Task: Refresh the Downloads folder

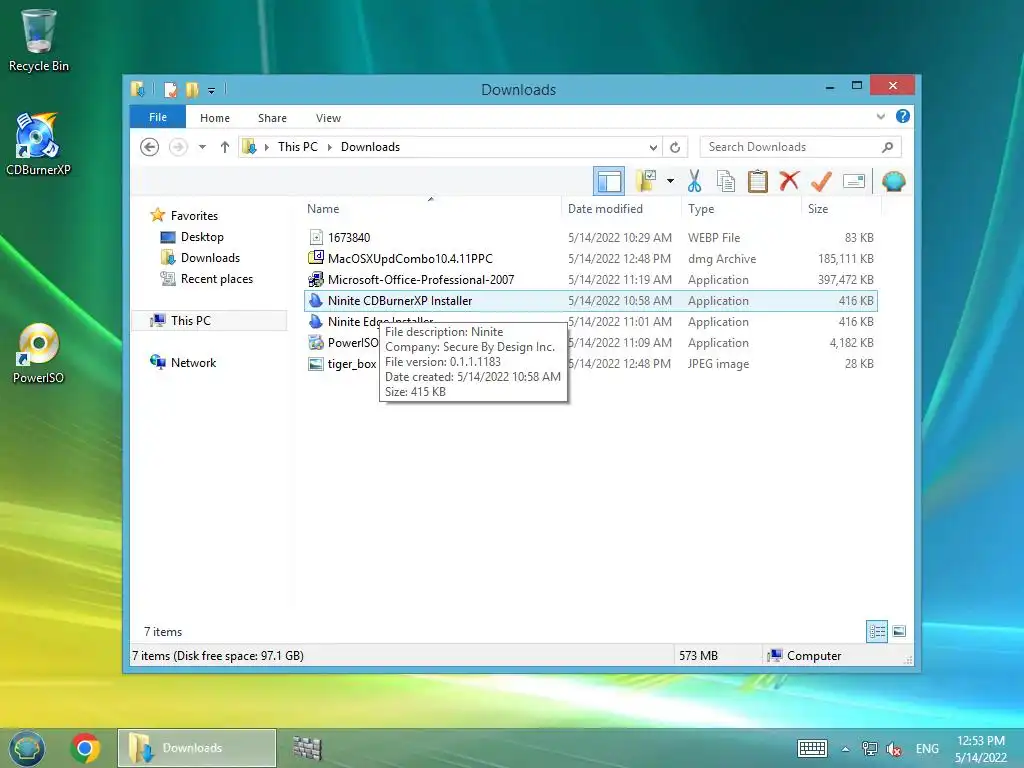Action: tap(675, 147)
